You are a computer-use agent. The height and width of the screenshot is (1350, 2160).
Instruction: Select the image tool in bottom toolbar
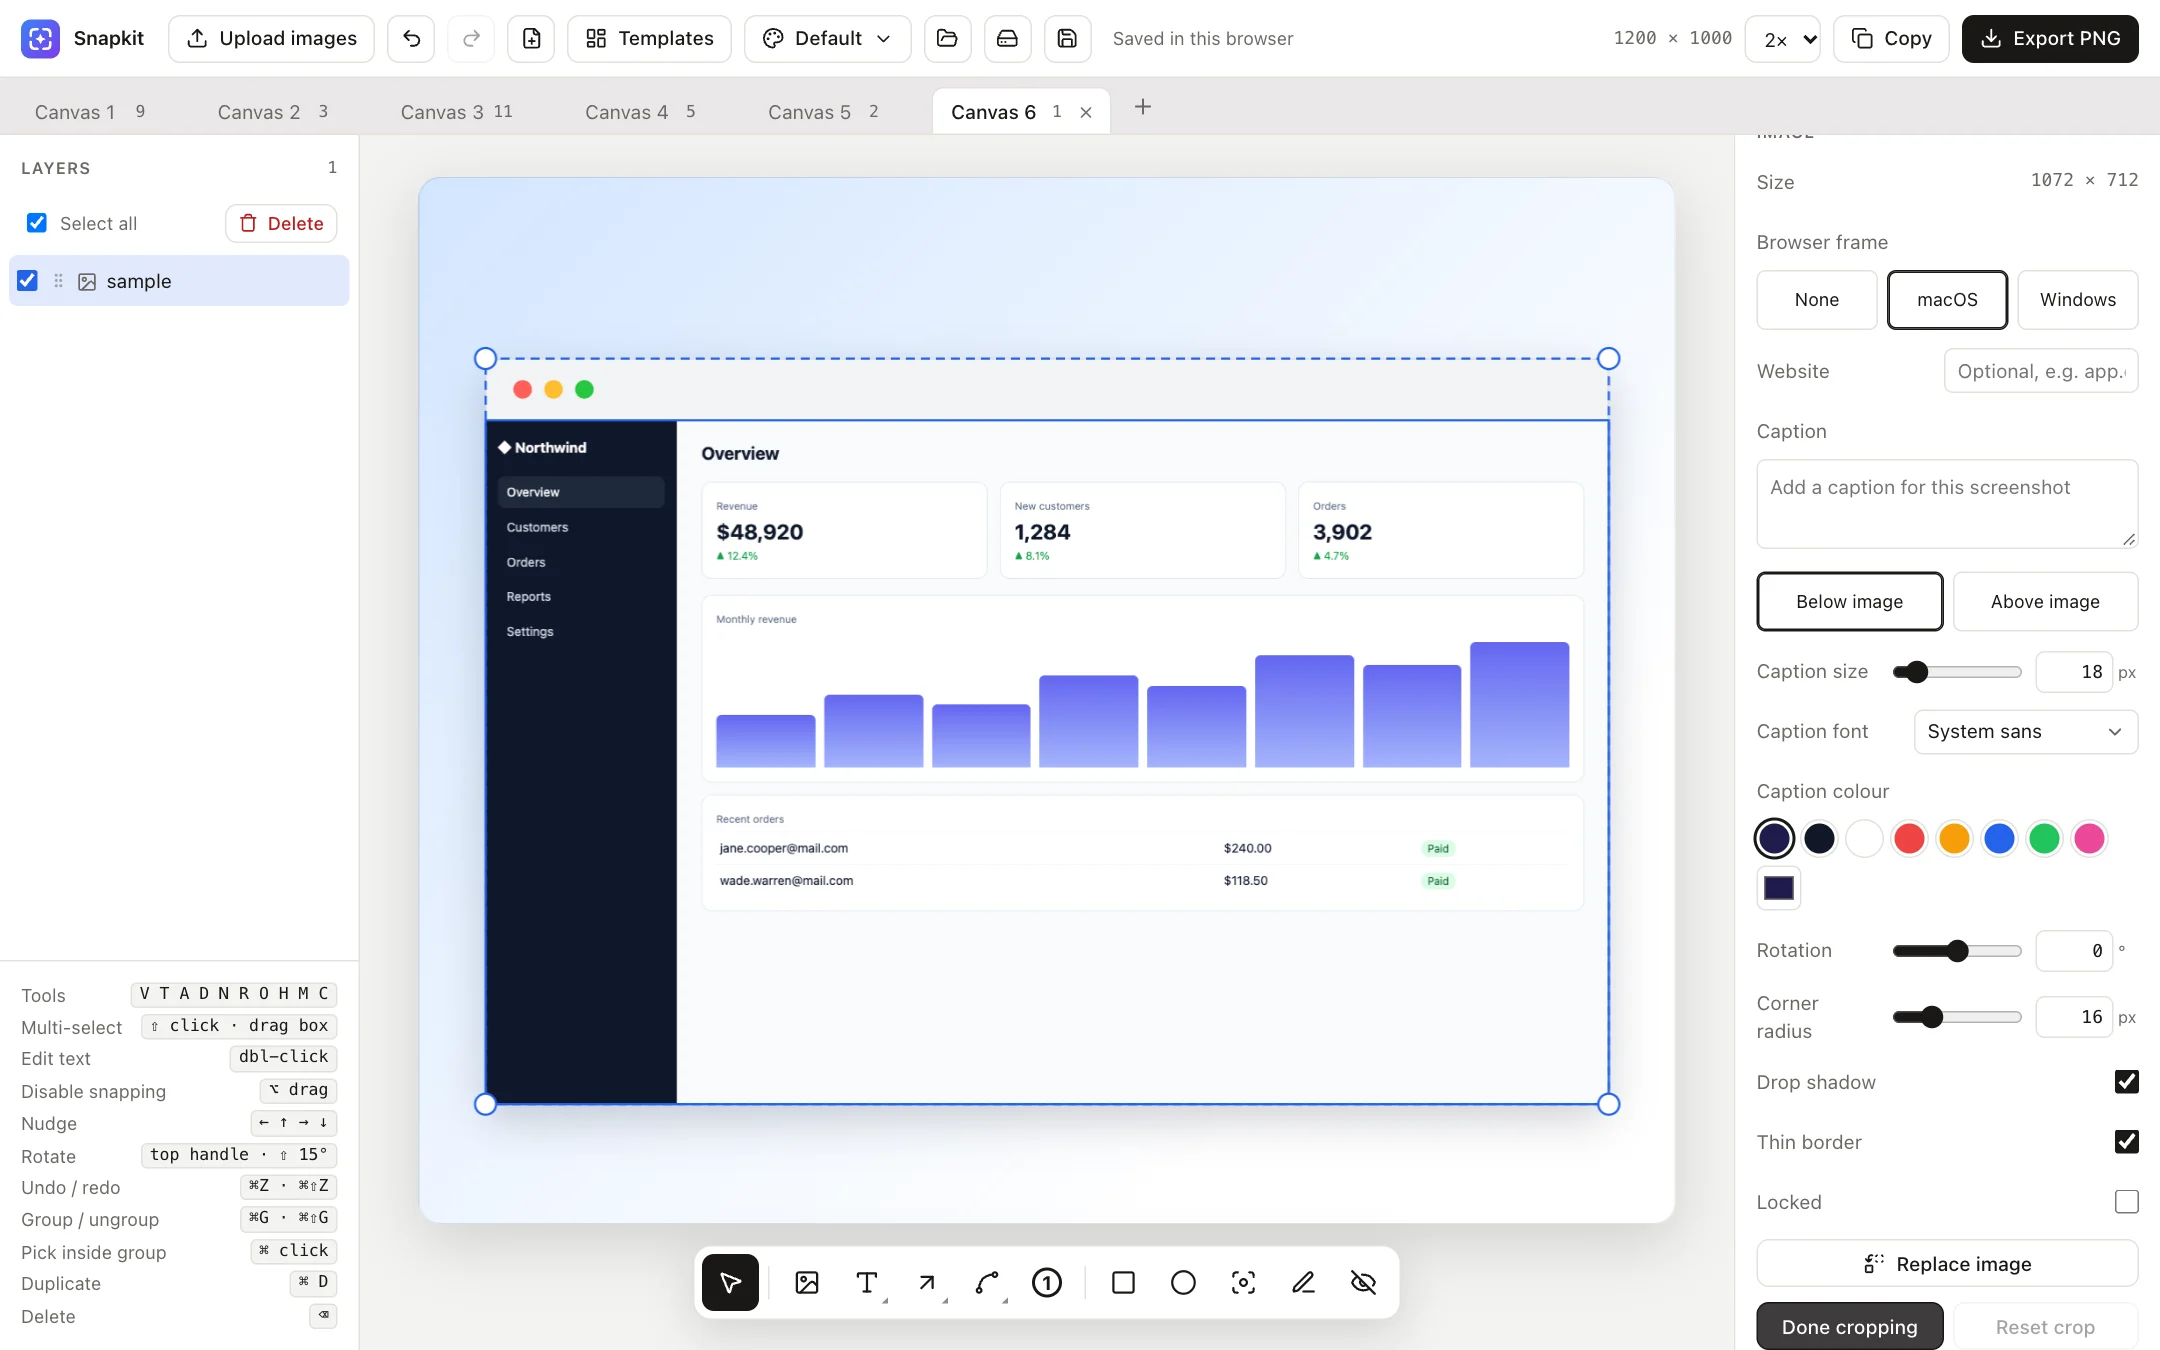point(807,1282)
